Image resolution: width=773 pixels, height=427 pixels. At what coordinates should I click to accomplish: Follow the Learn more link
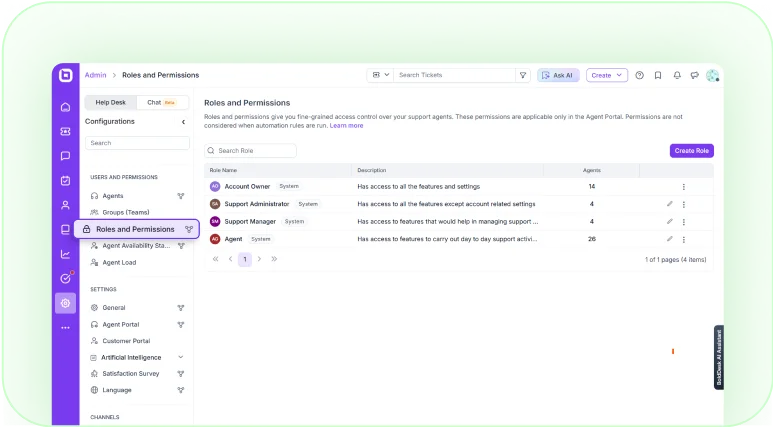[347, 126]
